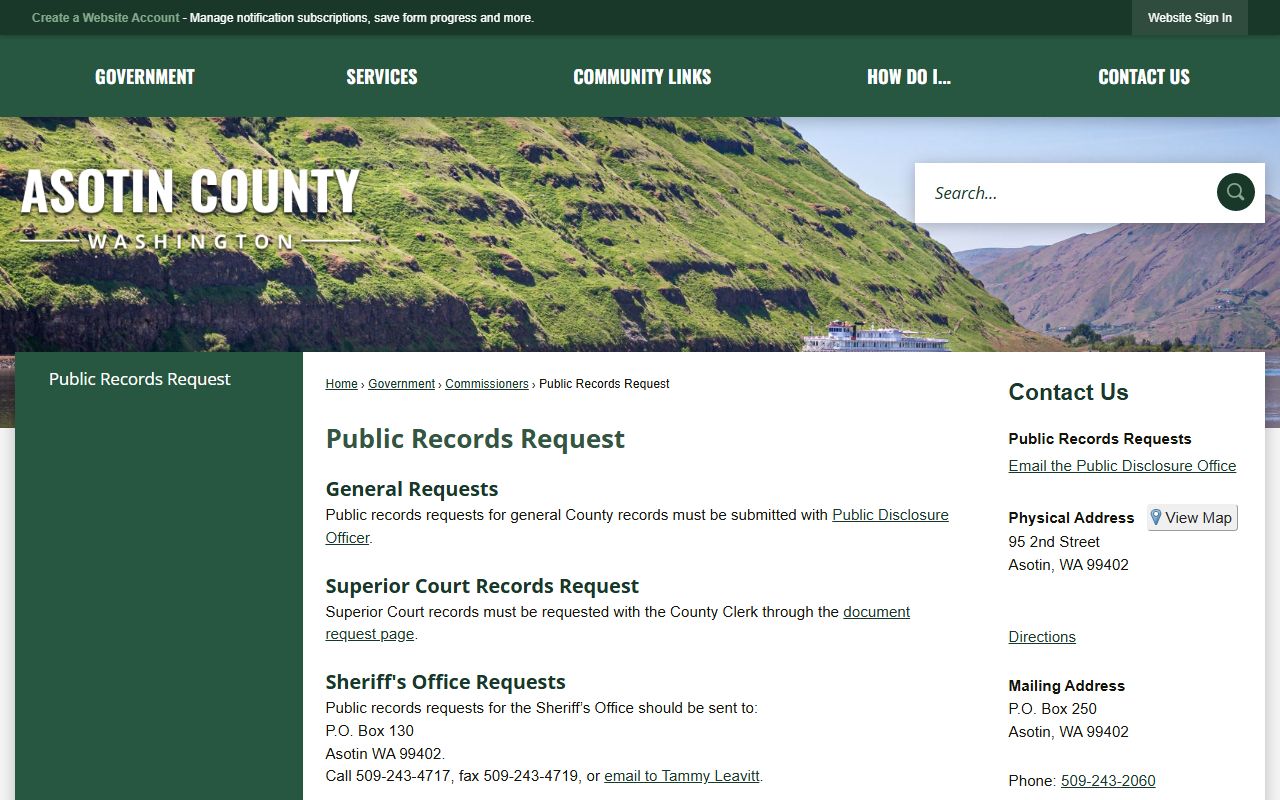The height and width of the screenshot is (800, 1280).
Task: Click the Website Sign In button
Action: [x=1190, y=18]
